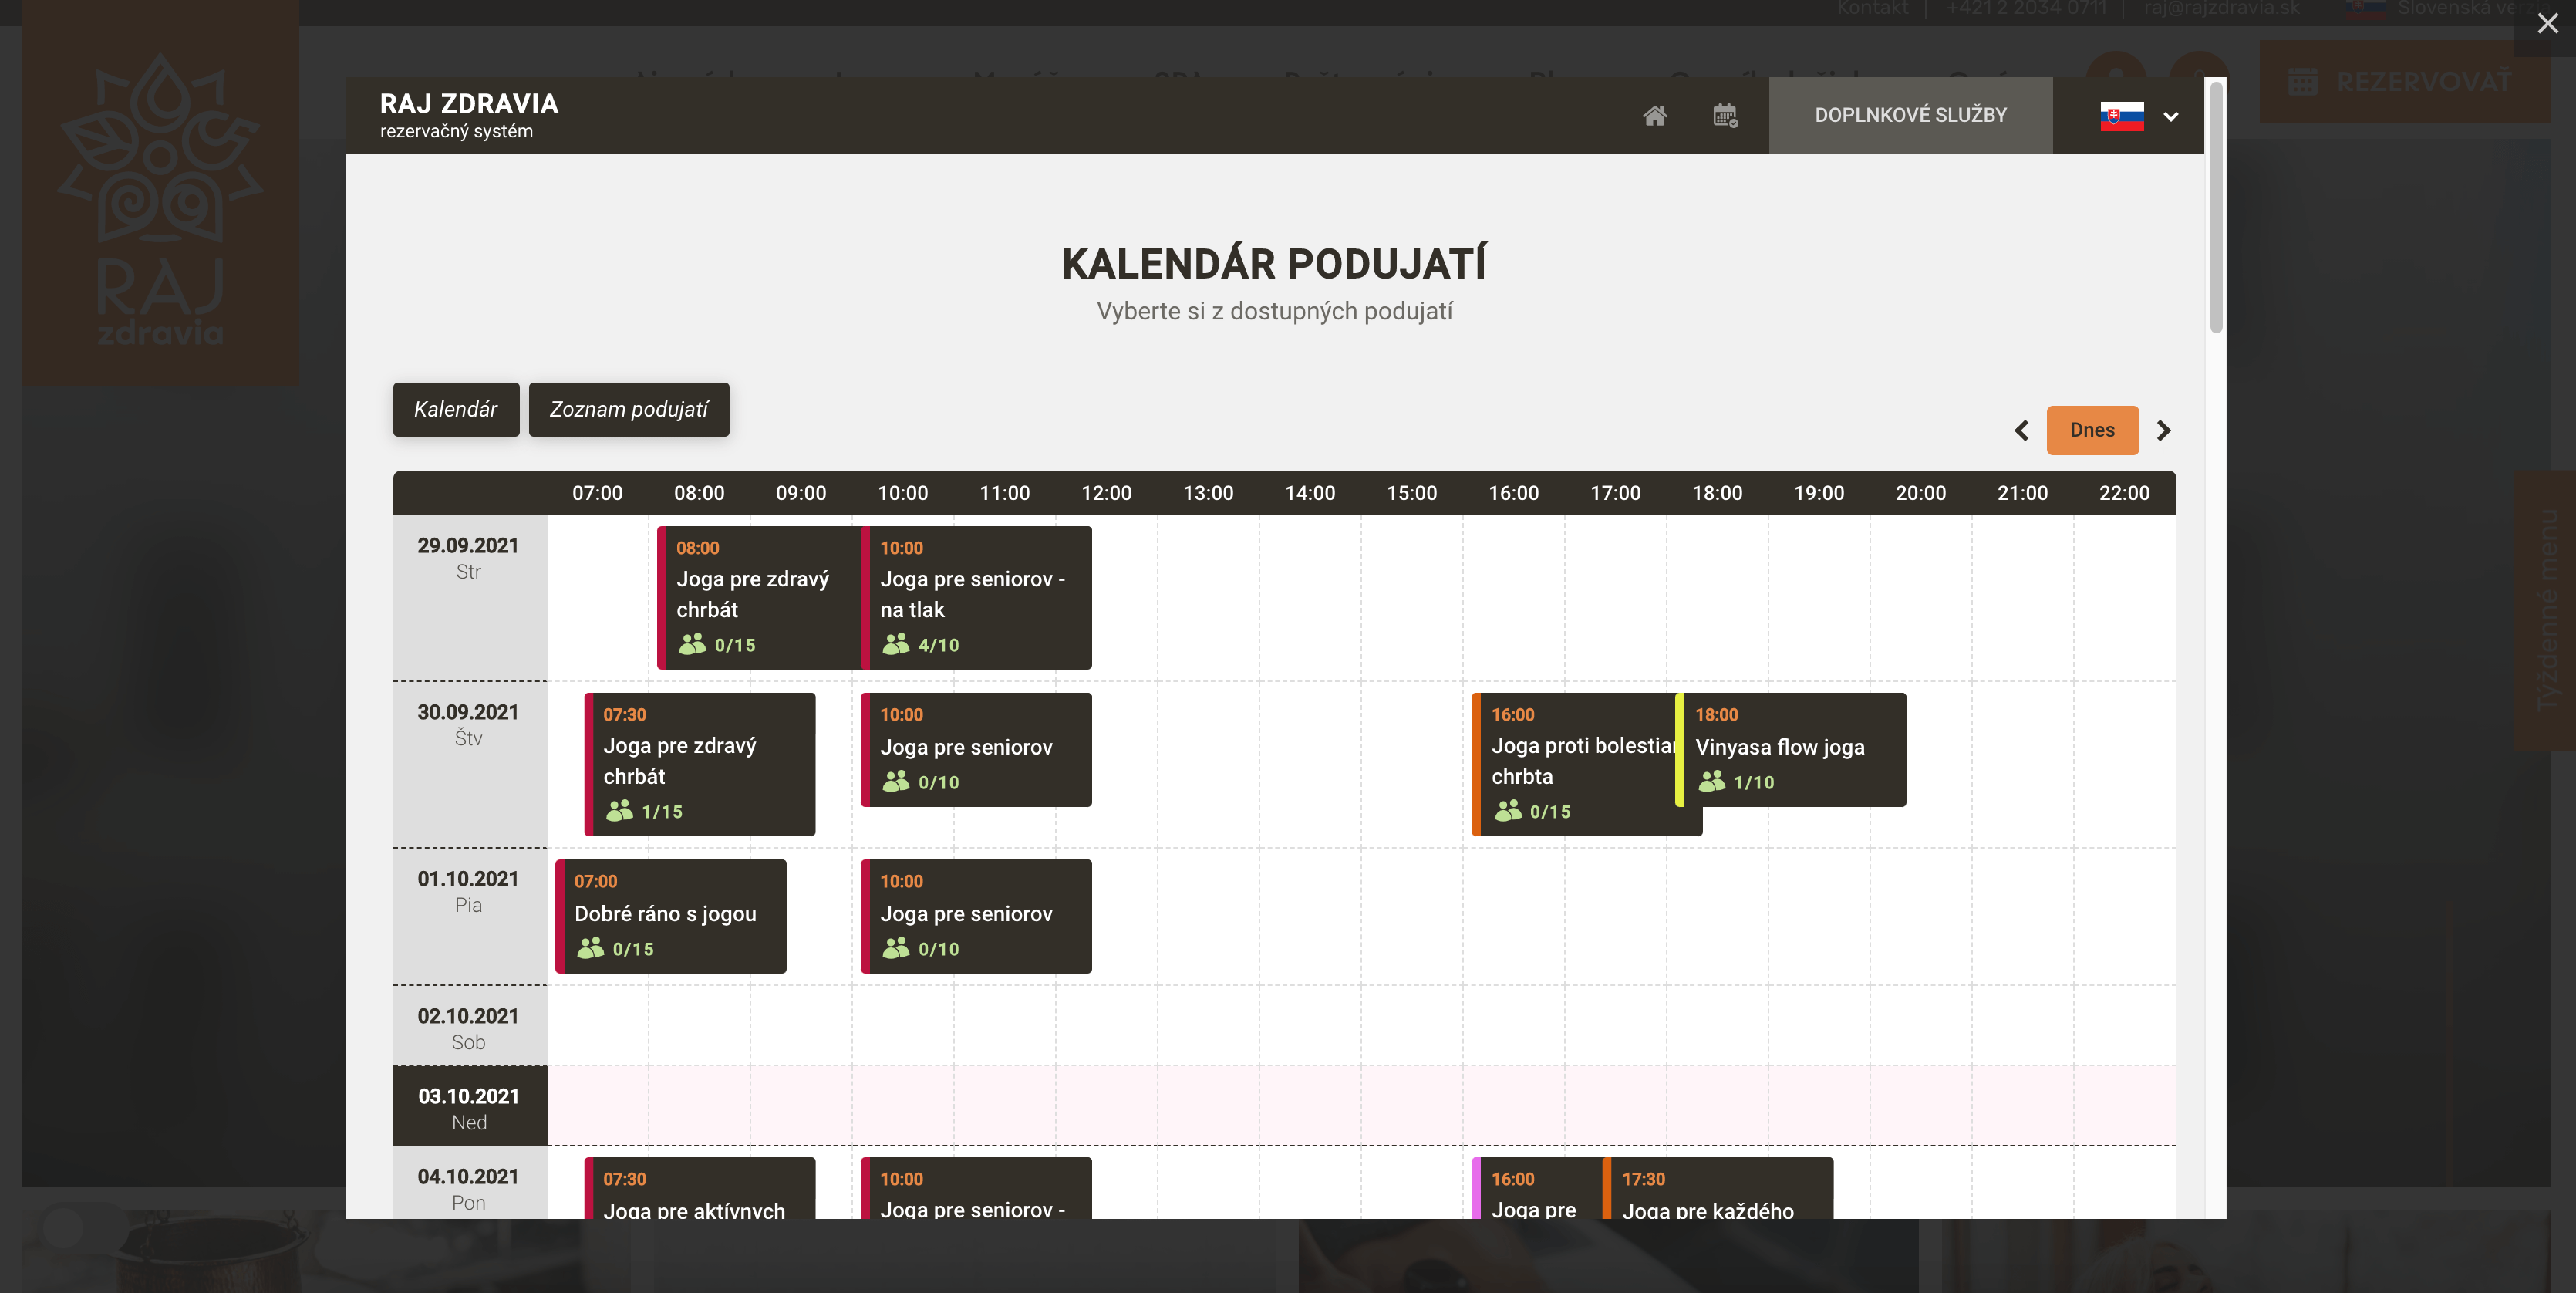
Task: Select the 01.10.2021 Pia date row
Action: coord(469,916)
